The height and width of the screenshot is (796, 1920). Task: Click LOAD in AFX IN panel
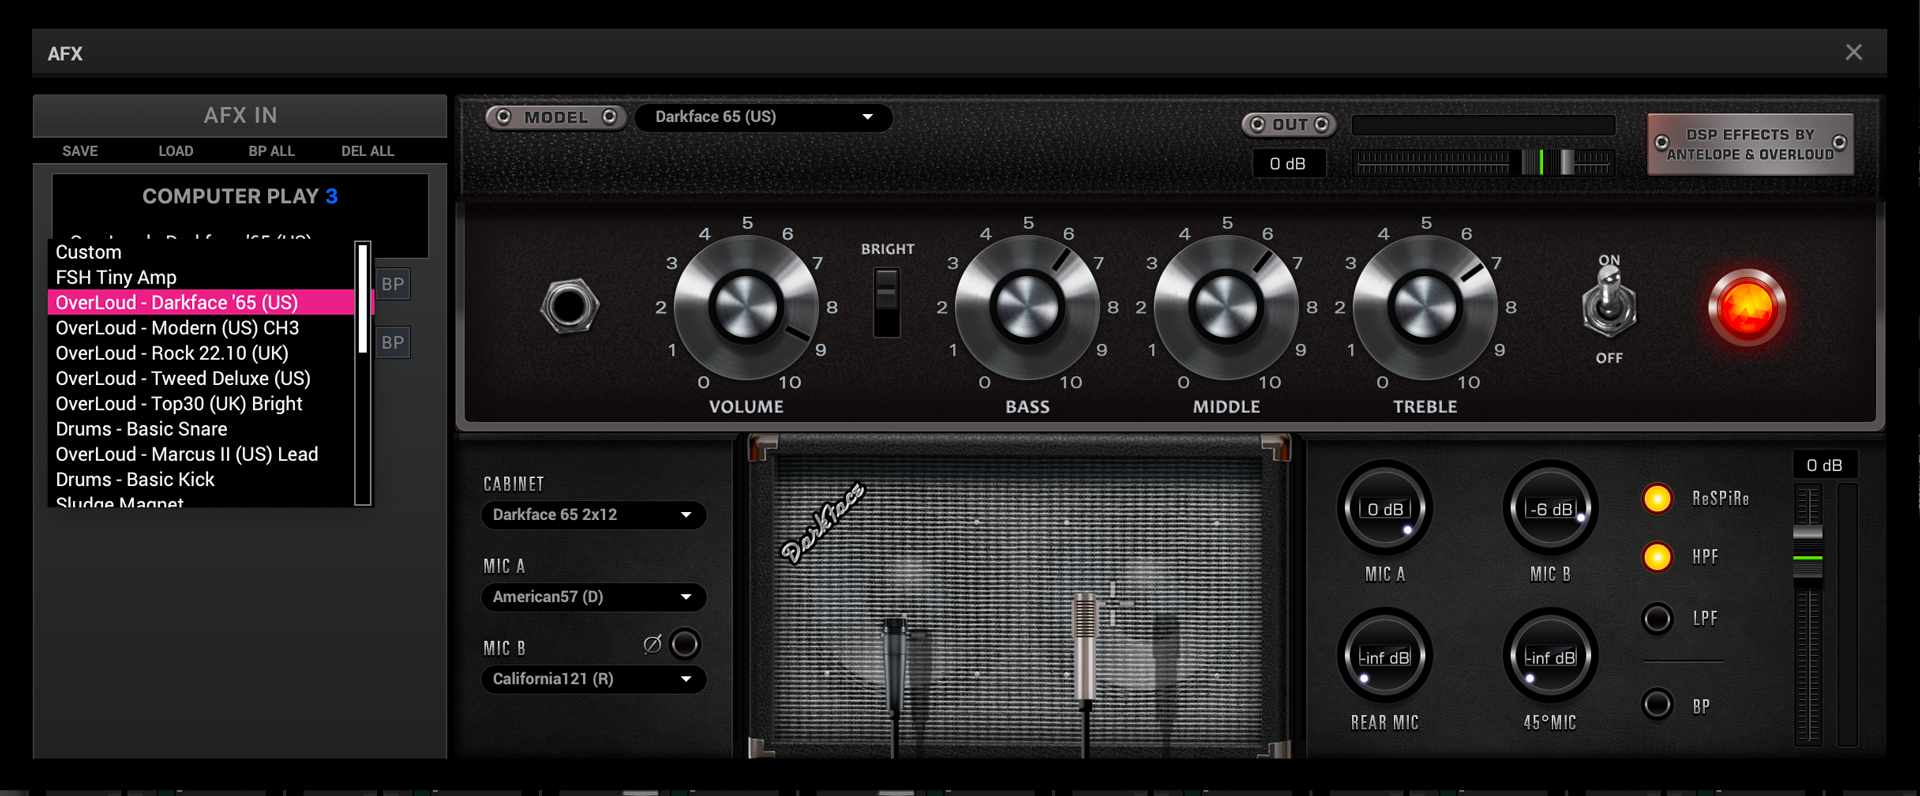176,151
